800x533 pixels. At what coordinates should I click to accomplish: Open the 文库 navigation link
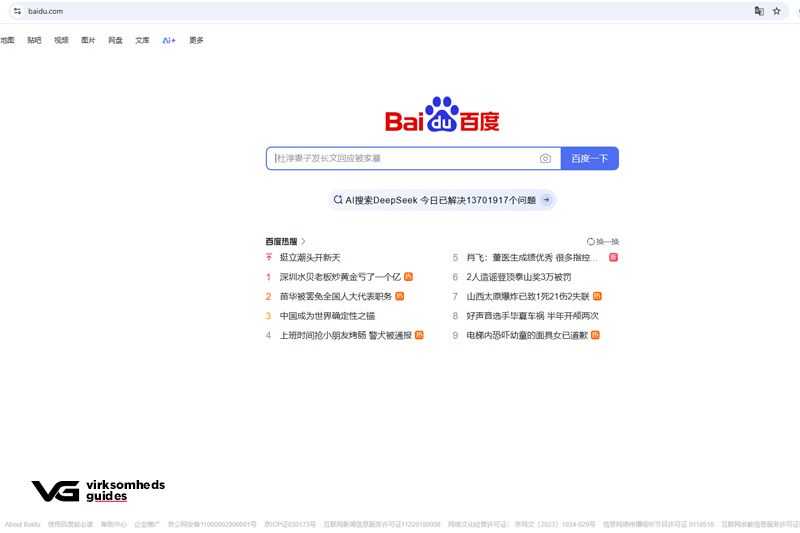click(x=142, y=40)
